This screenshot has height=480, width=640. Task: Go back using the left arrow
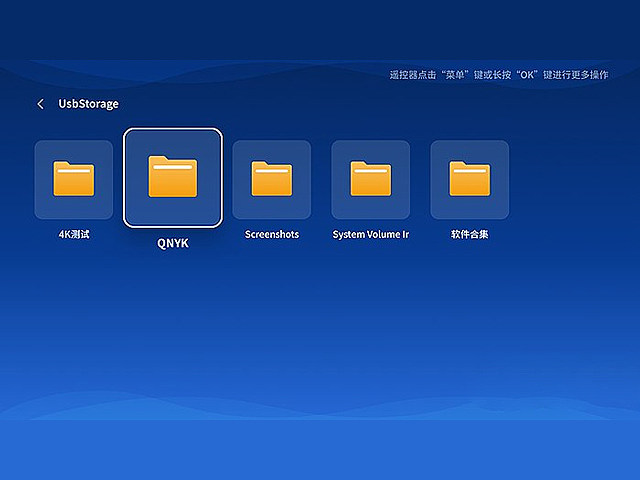click(40, 104)
